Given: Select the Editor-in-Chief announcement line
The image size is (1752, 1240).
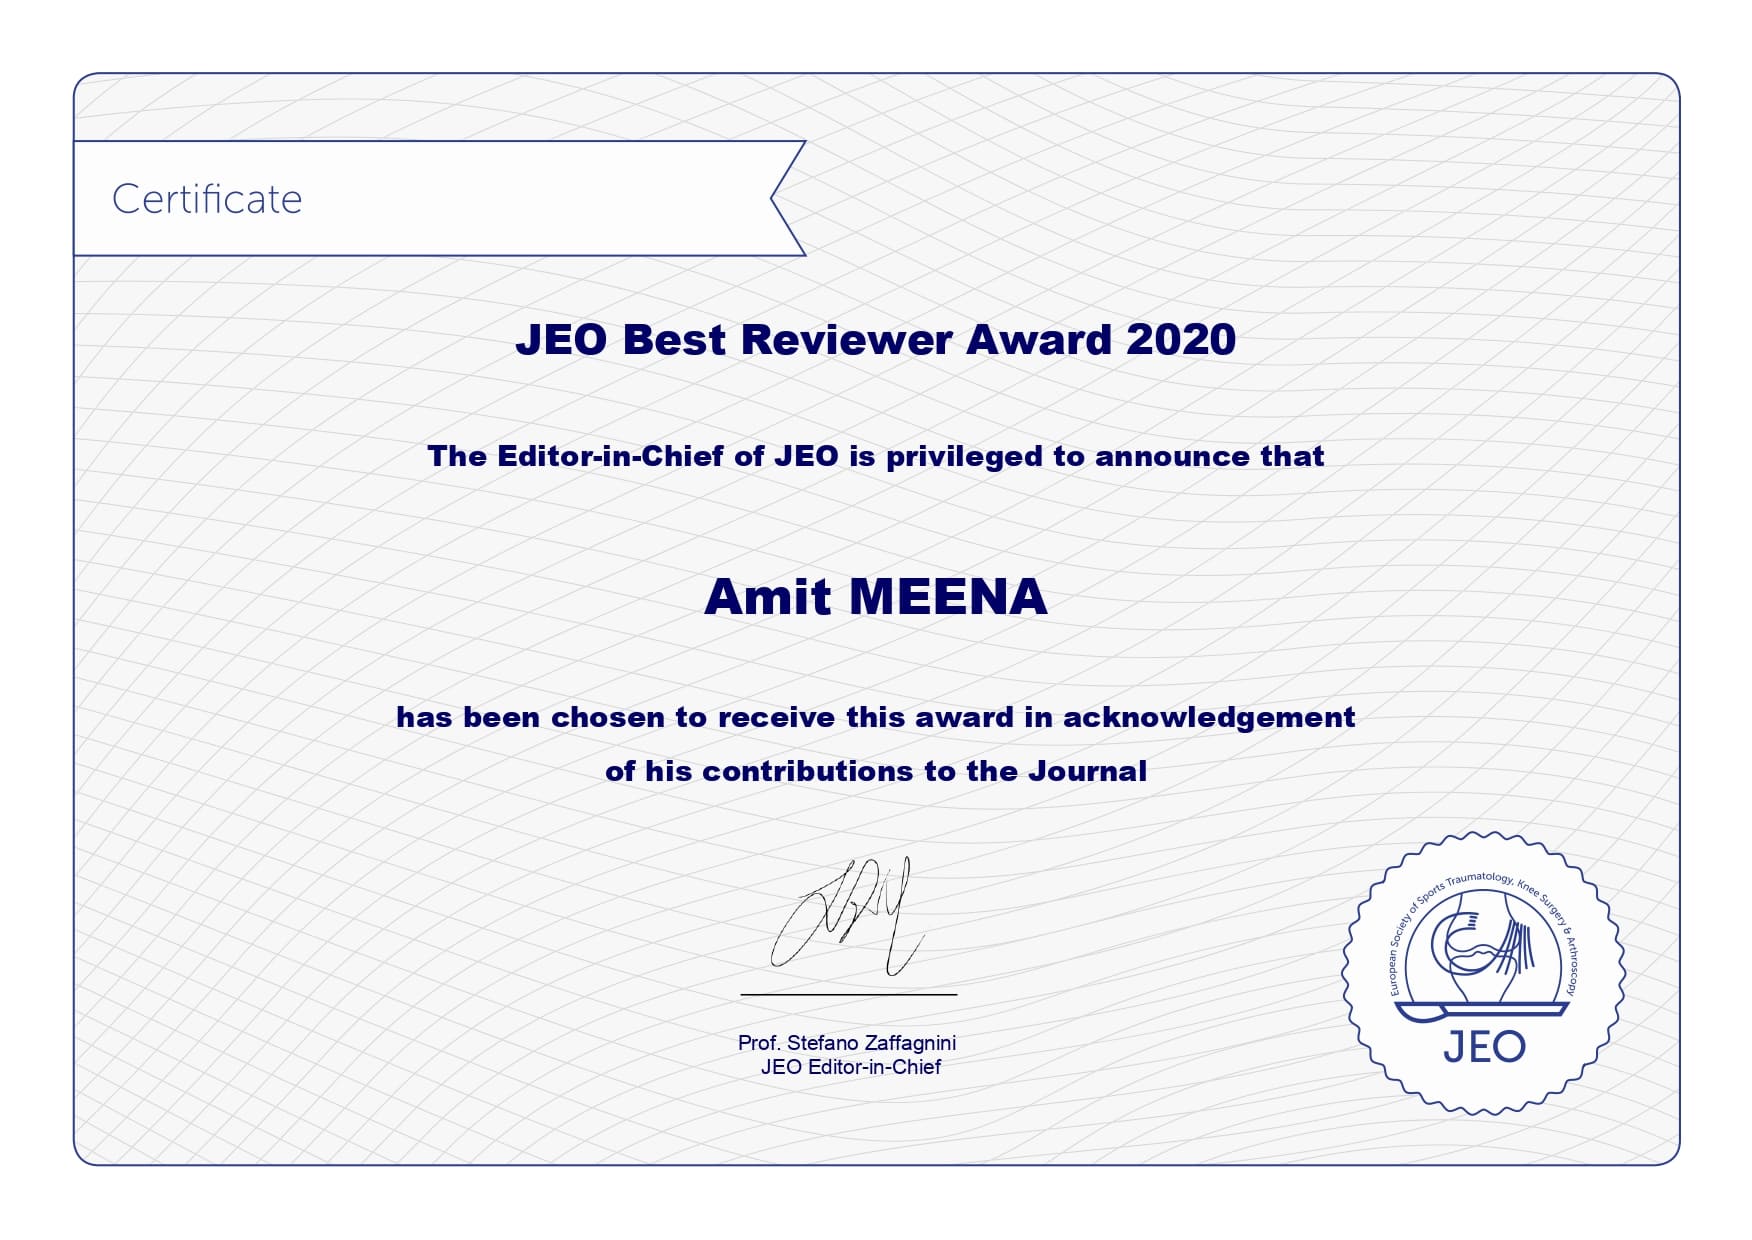Looking at the screenshot, I should coord(876,459).
